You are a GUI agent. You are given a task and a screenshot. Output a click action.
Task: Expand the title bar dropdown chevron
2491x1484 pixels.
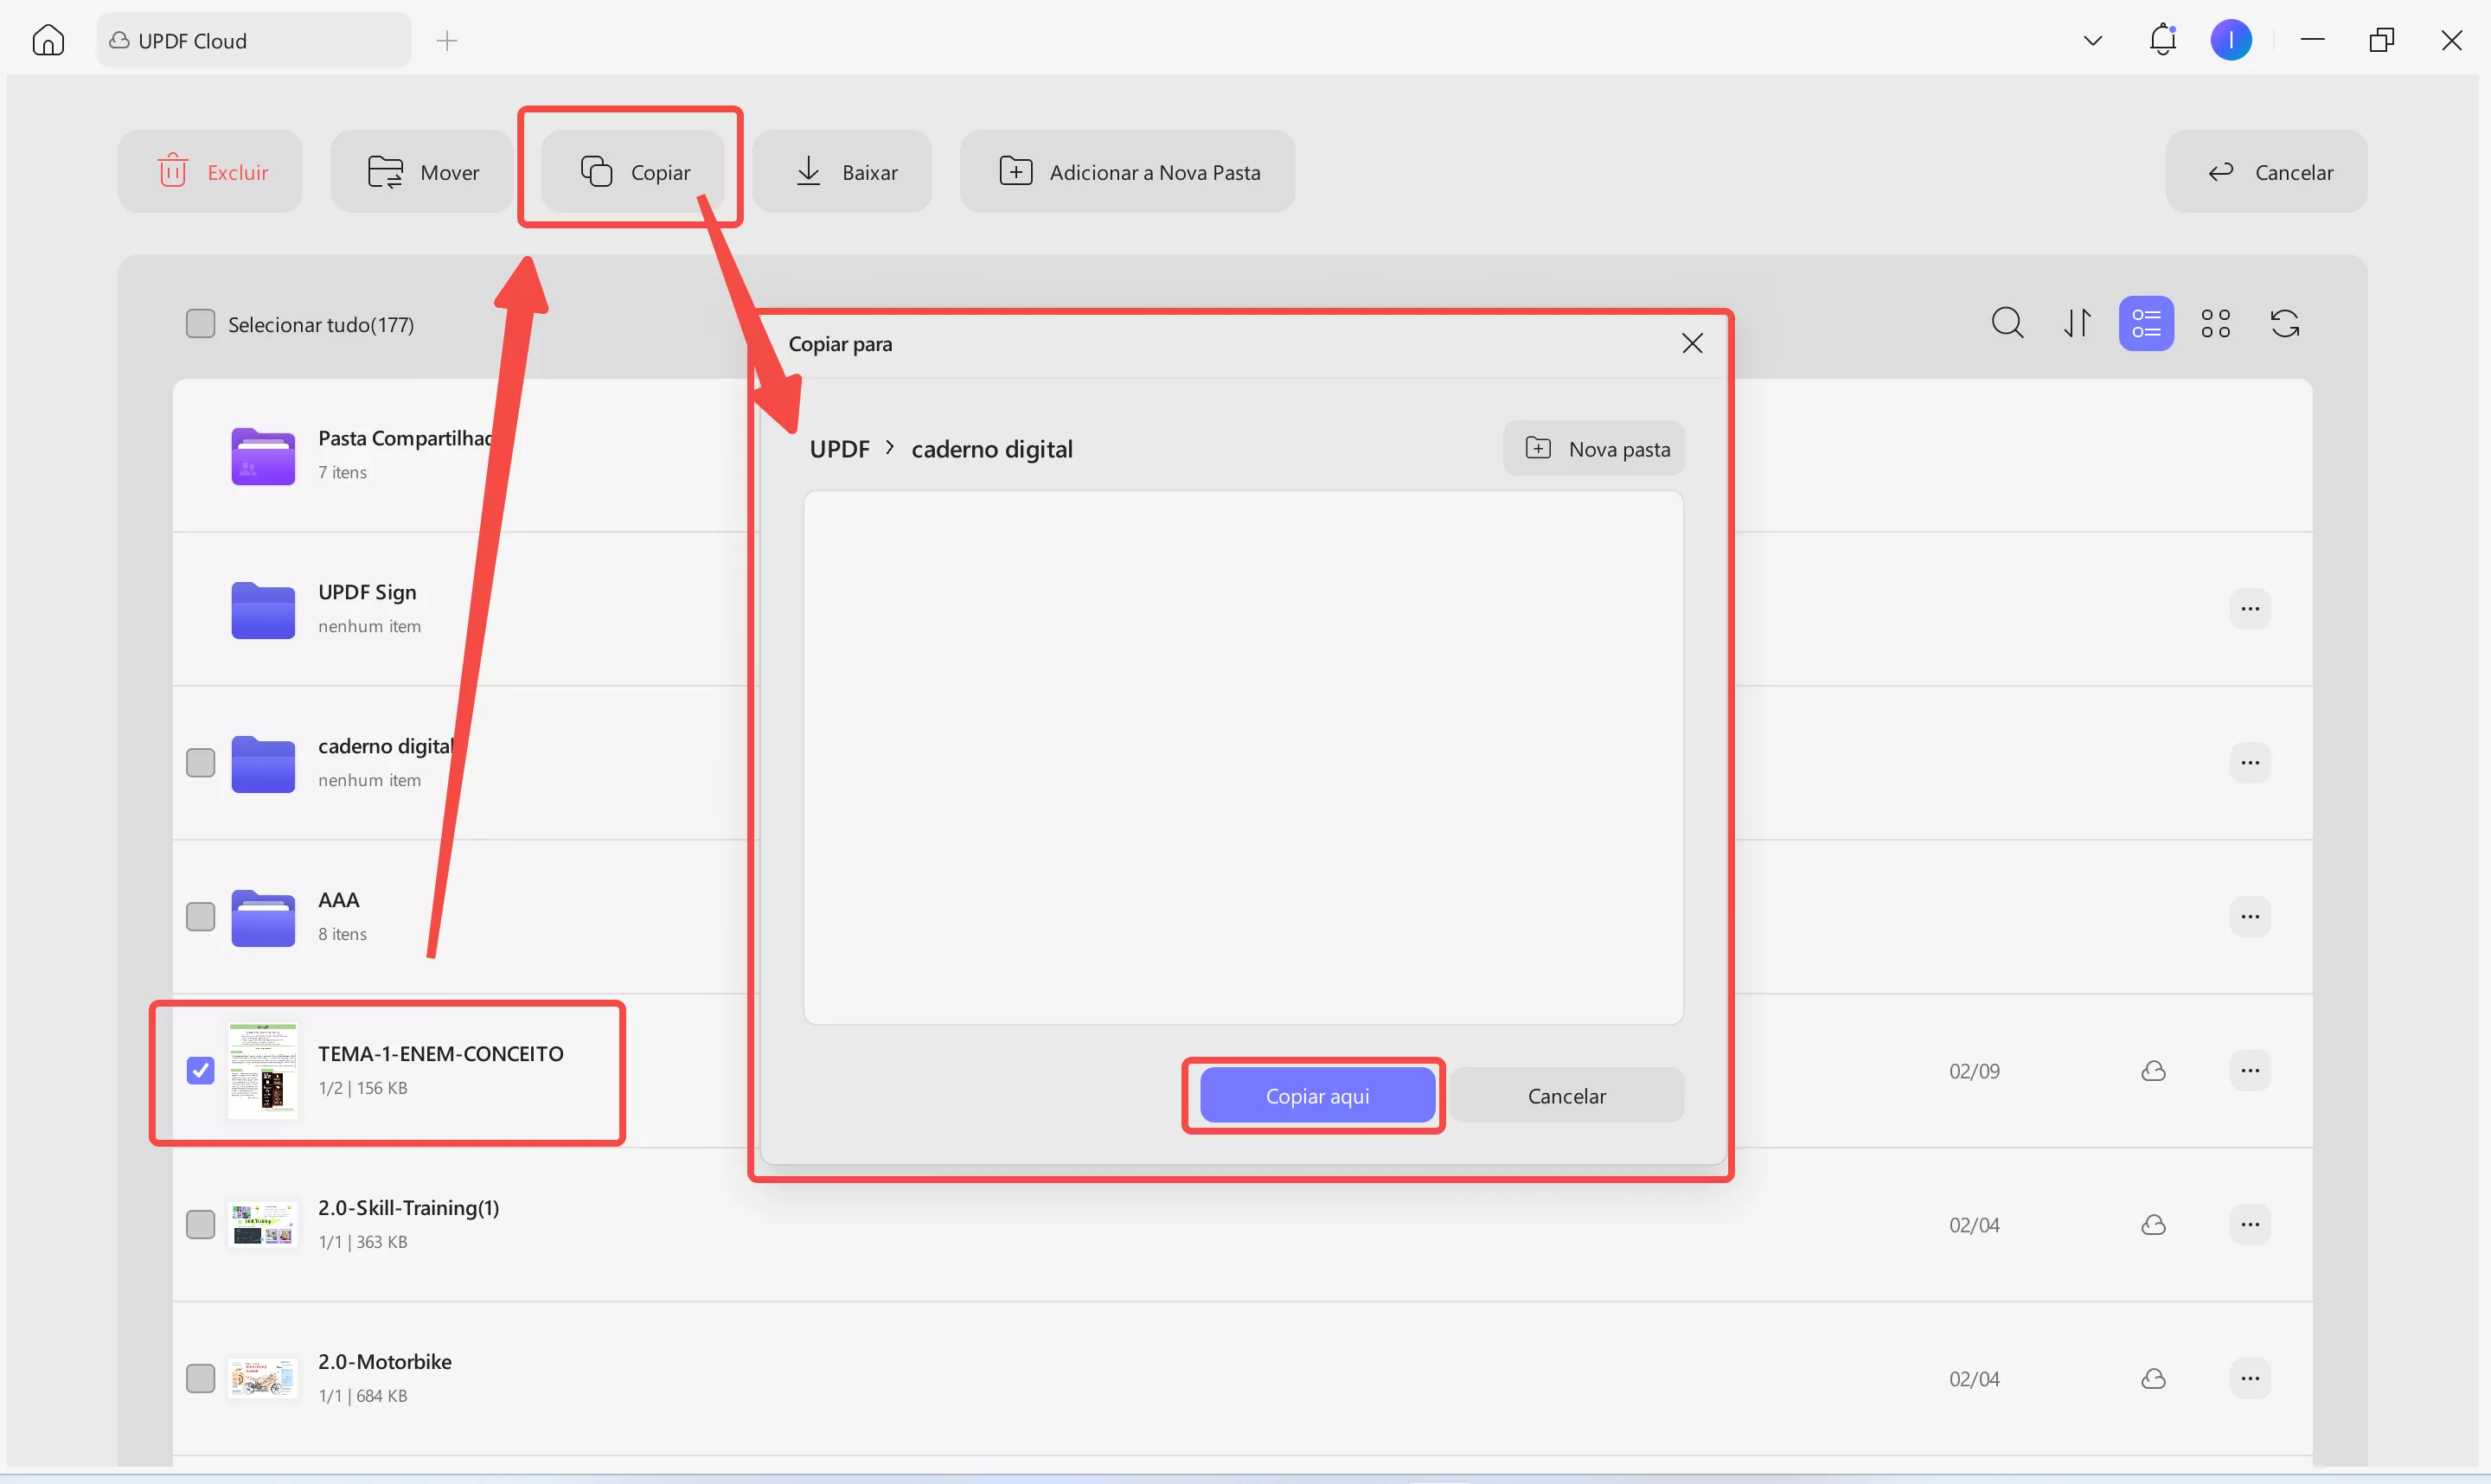pos(2092,41)
